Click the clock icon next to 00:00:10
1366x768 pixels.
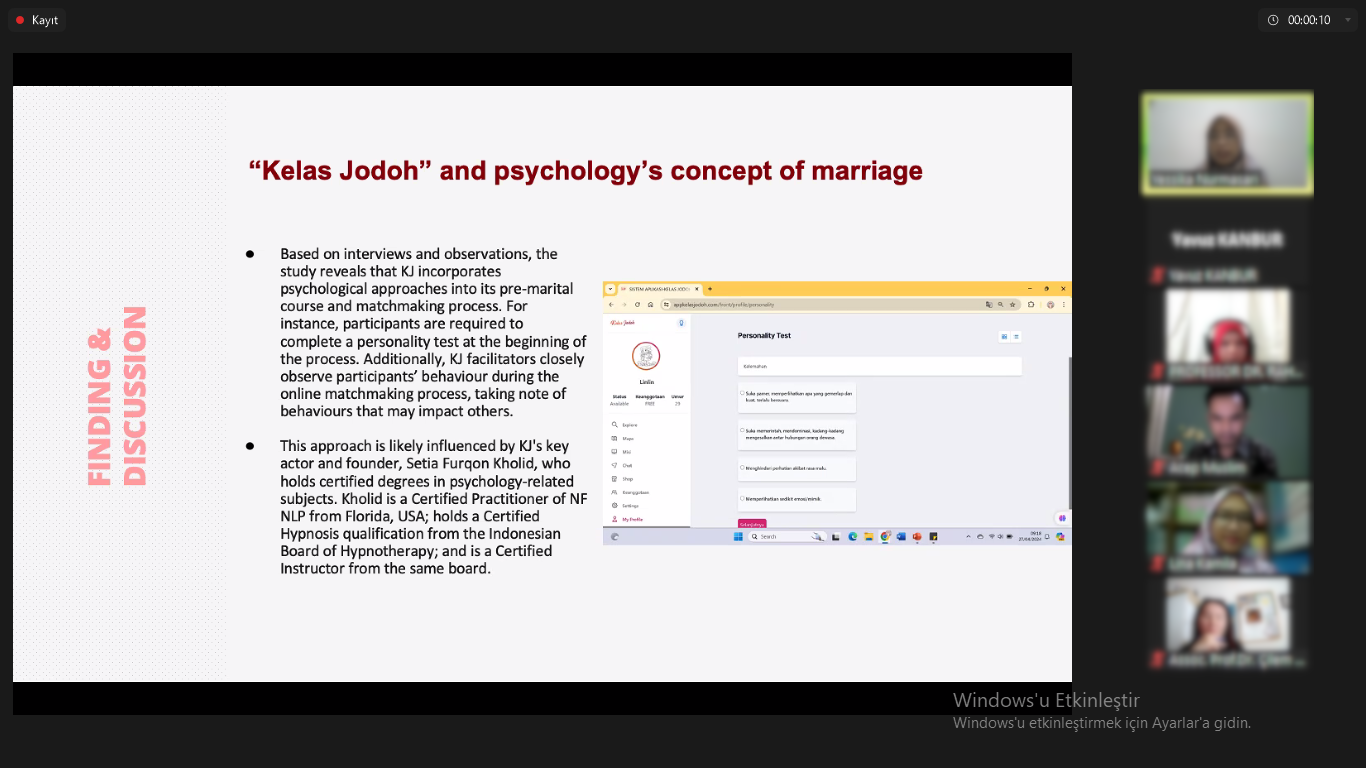coord(1273,20)
